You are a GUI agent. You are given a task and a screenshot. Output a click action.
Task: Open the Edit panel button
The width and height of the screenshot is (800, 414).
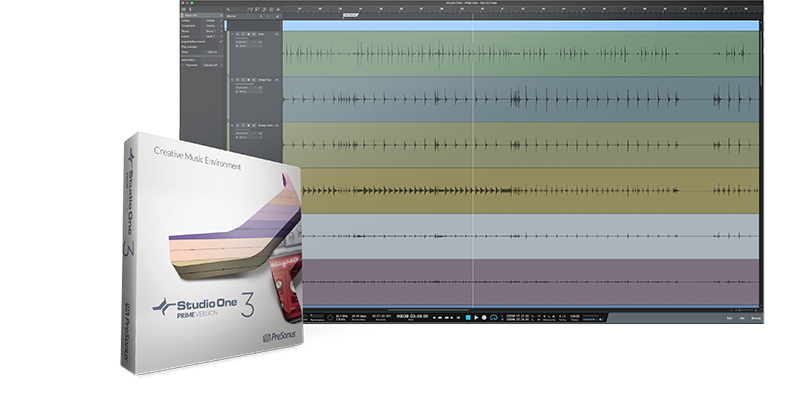(729, 318)
